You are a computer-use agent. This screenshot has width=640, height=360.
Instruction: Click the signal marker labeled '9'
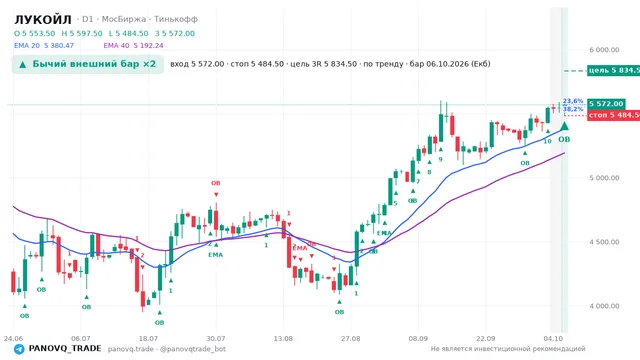click(440, 160)
